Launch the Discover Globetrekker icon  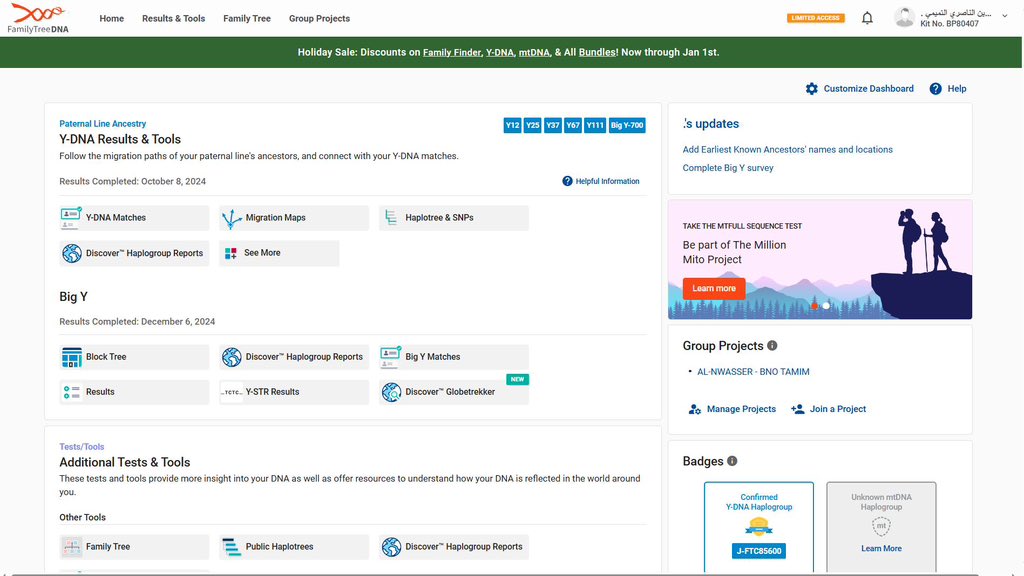pyautogui.click(x=391, y=392)
